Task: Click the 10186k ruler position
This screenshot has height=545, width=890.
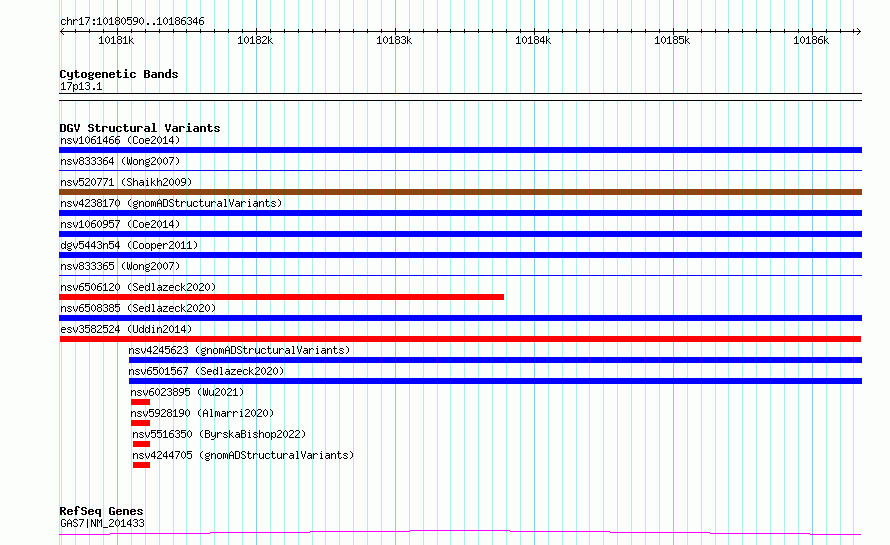Action: [x=811, y=40]
